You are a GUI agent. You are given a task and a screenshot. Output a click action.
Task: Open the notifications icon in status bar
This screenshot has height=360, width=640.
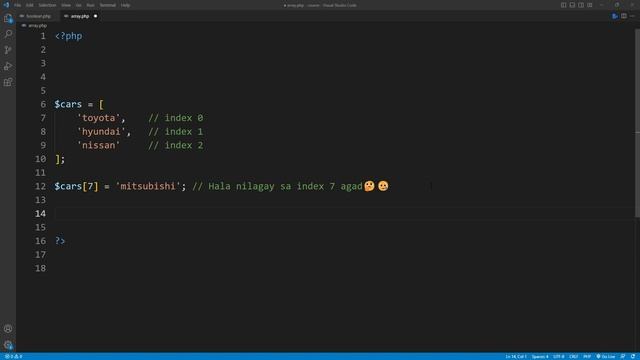pyautogui.click(x=633, y=356)
